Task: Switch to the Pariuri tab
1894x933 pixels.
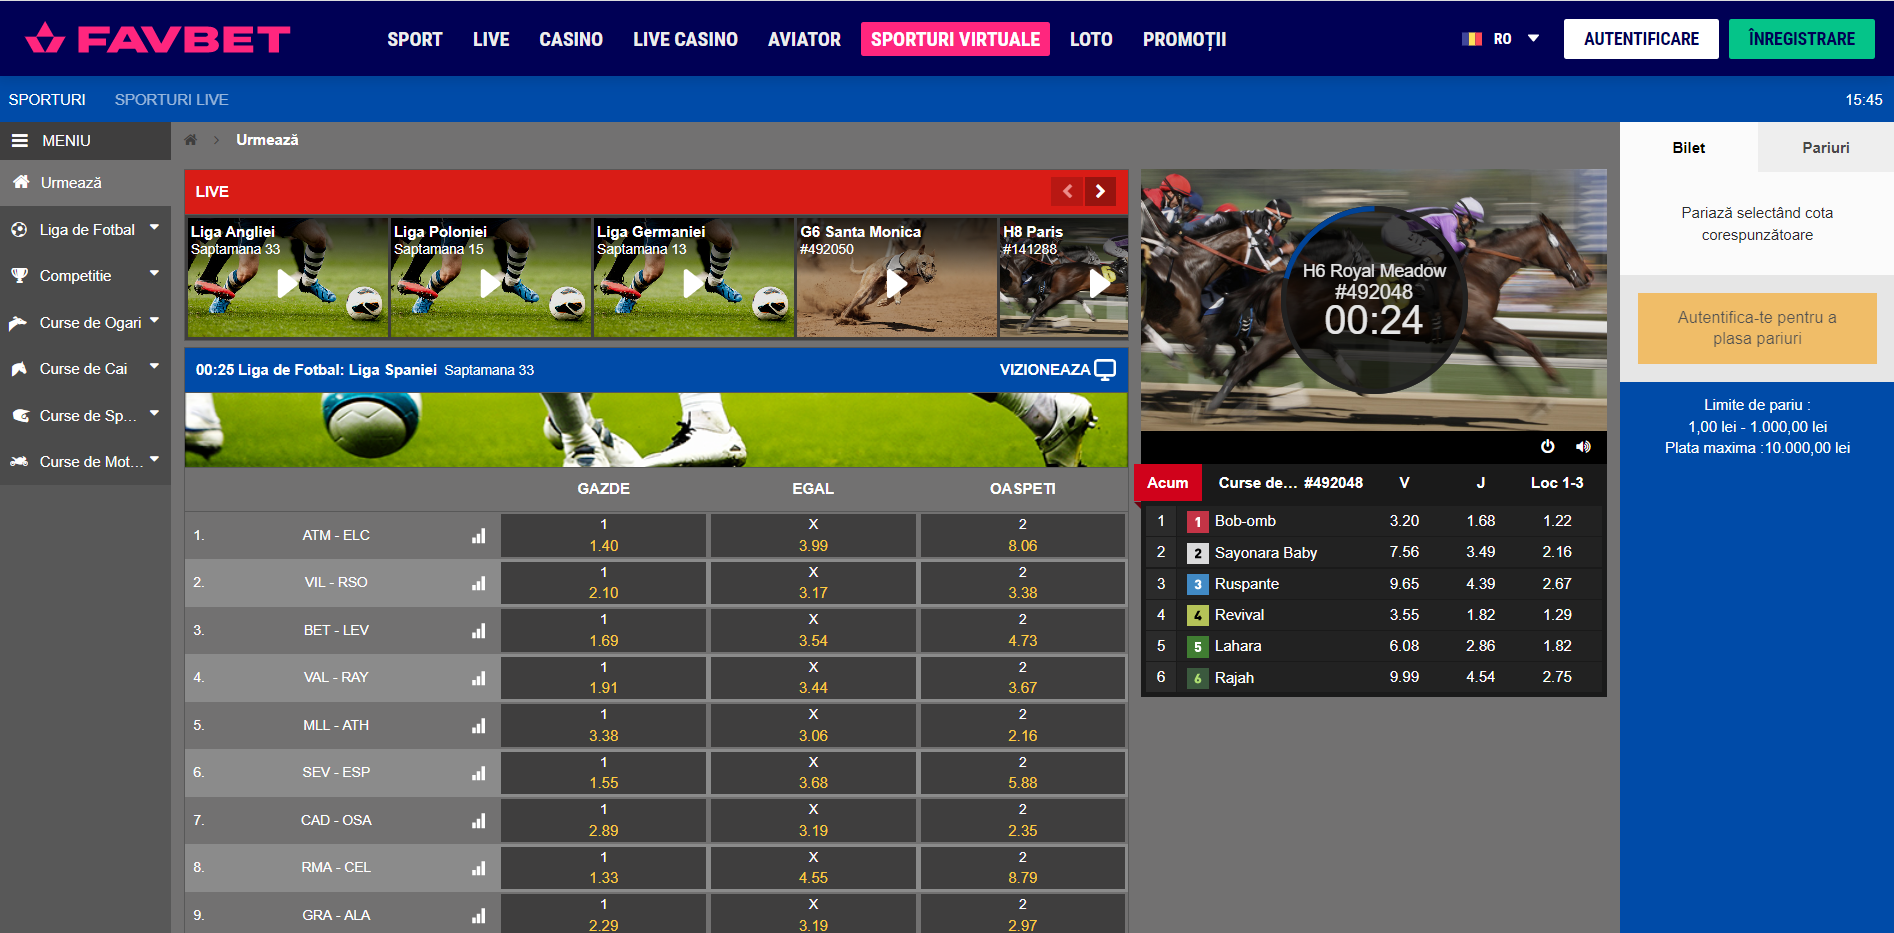Action: click(x=1825, y=147)
